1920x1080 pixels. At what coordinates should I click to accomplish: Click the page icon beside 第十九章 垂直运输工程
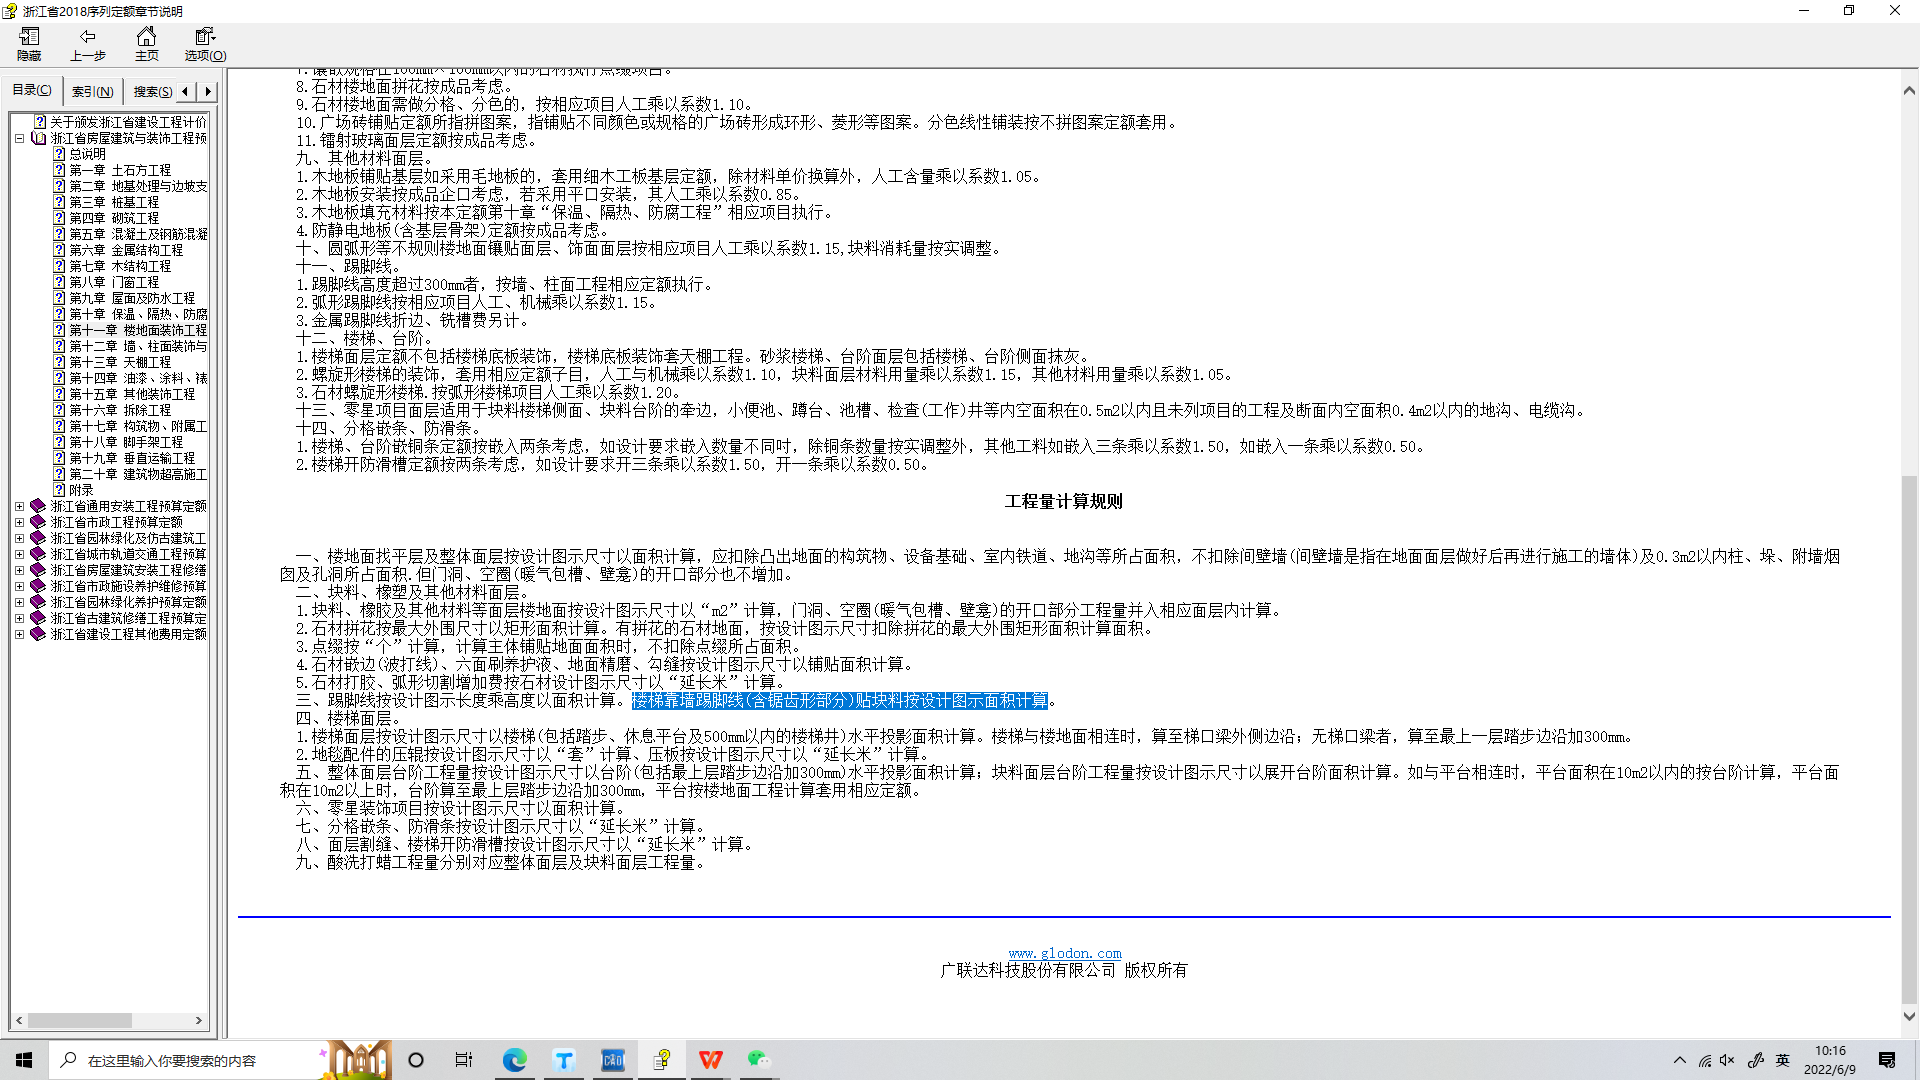point(59,458)
